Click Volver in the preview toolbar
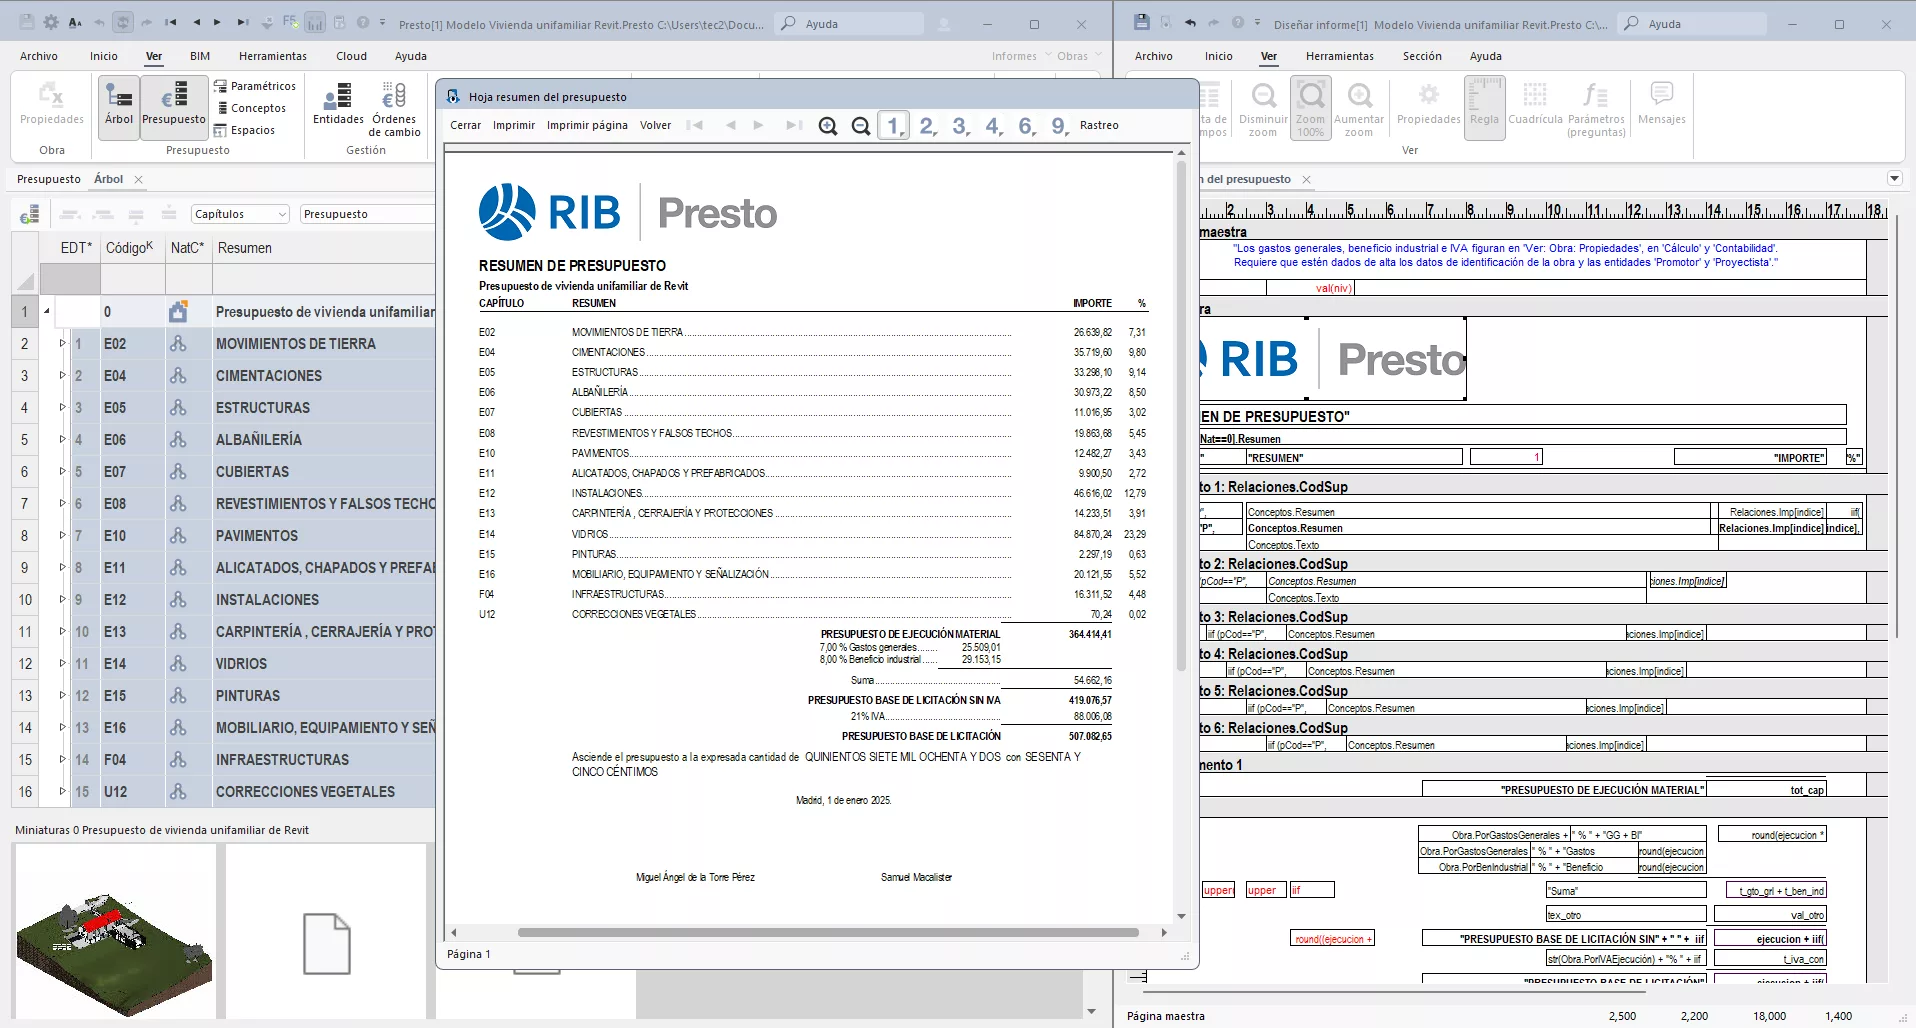 tap(655, 126)
